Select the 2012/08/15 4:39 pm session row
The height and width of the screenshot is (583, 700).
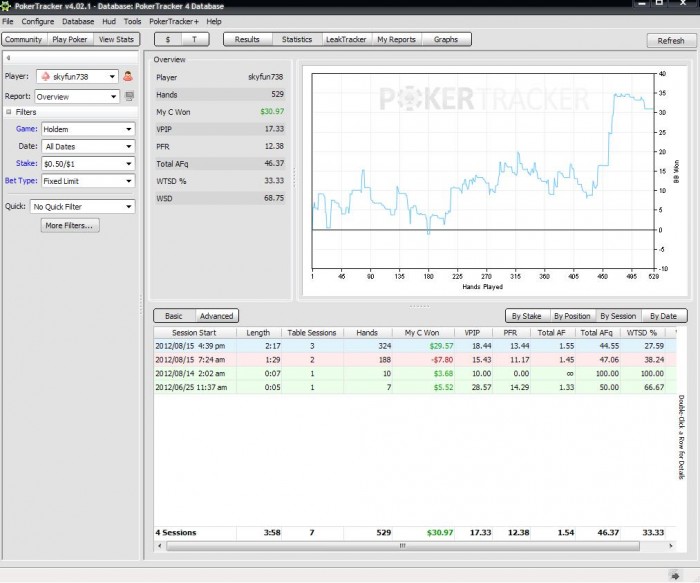[x=415, y=346]
